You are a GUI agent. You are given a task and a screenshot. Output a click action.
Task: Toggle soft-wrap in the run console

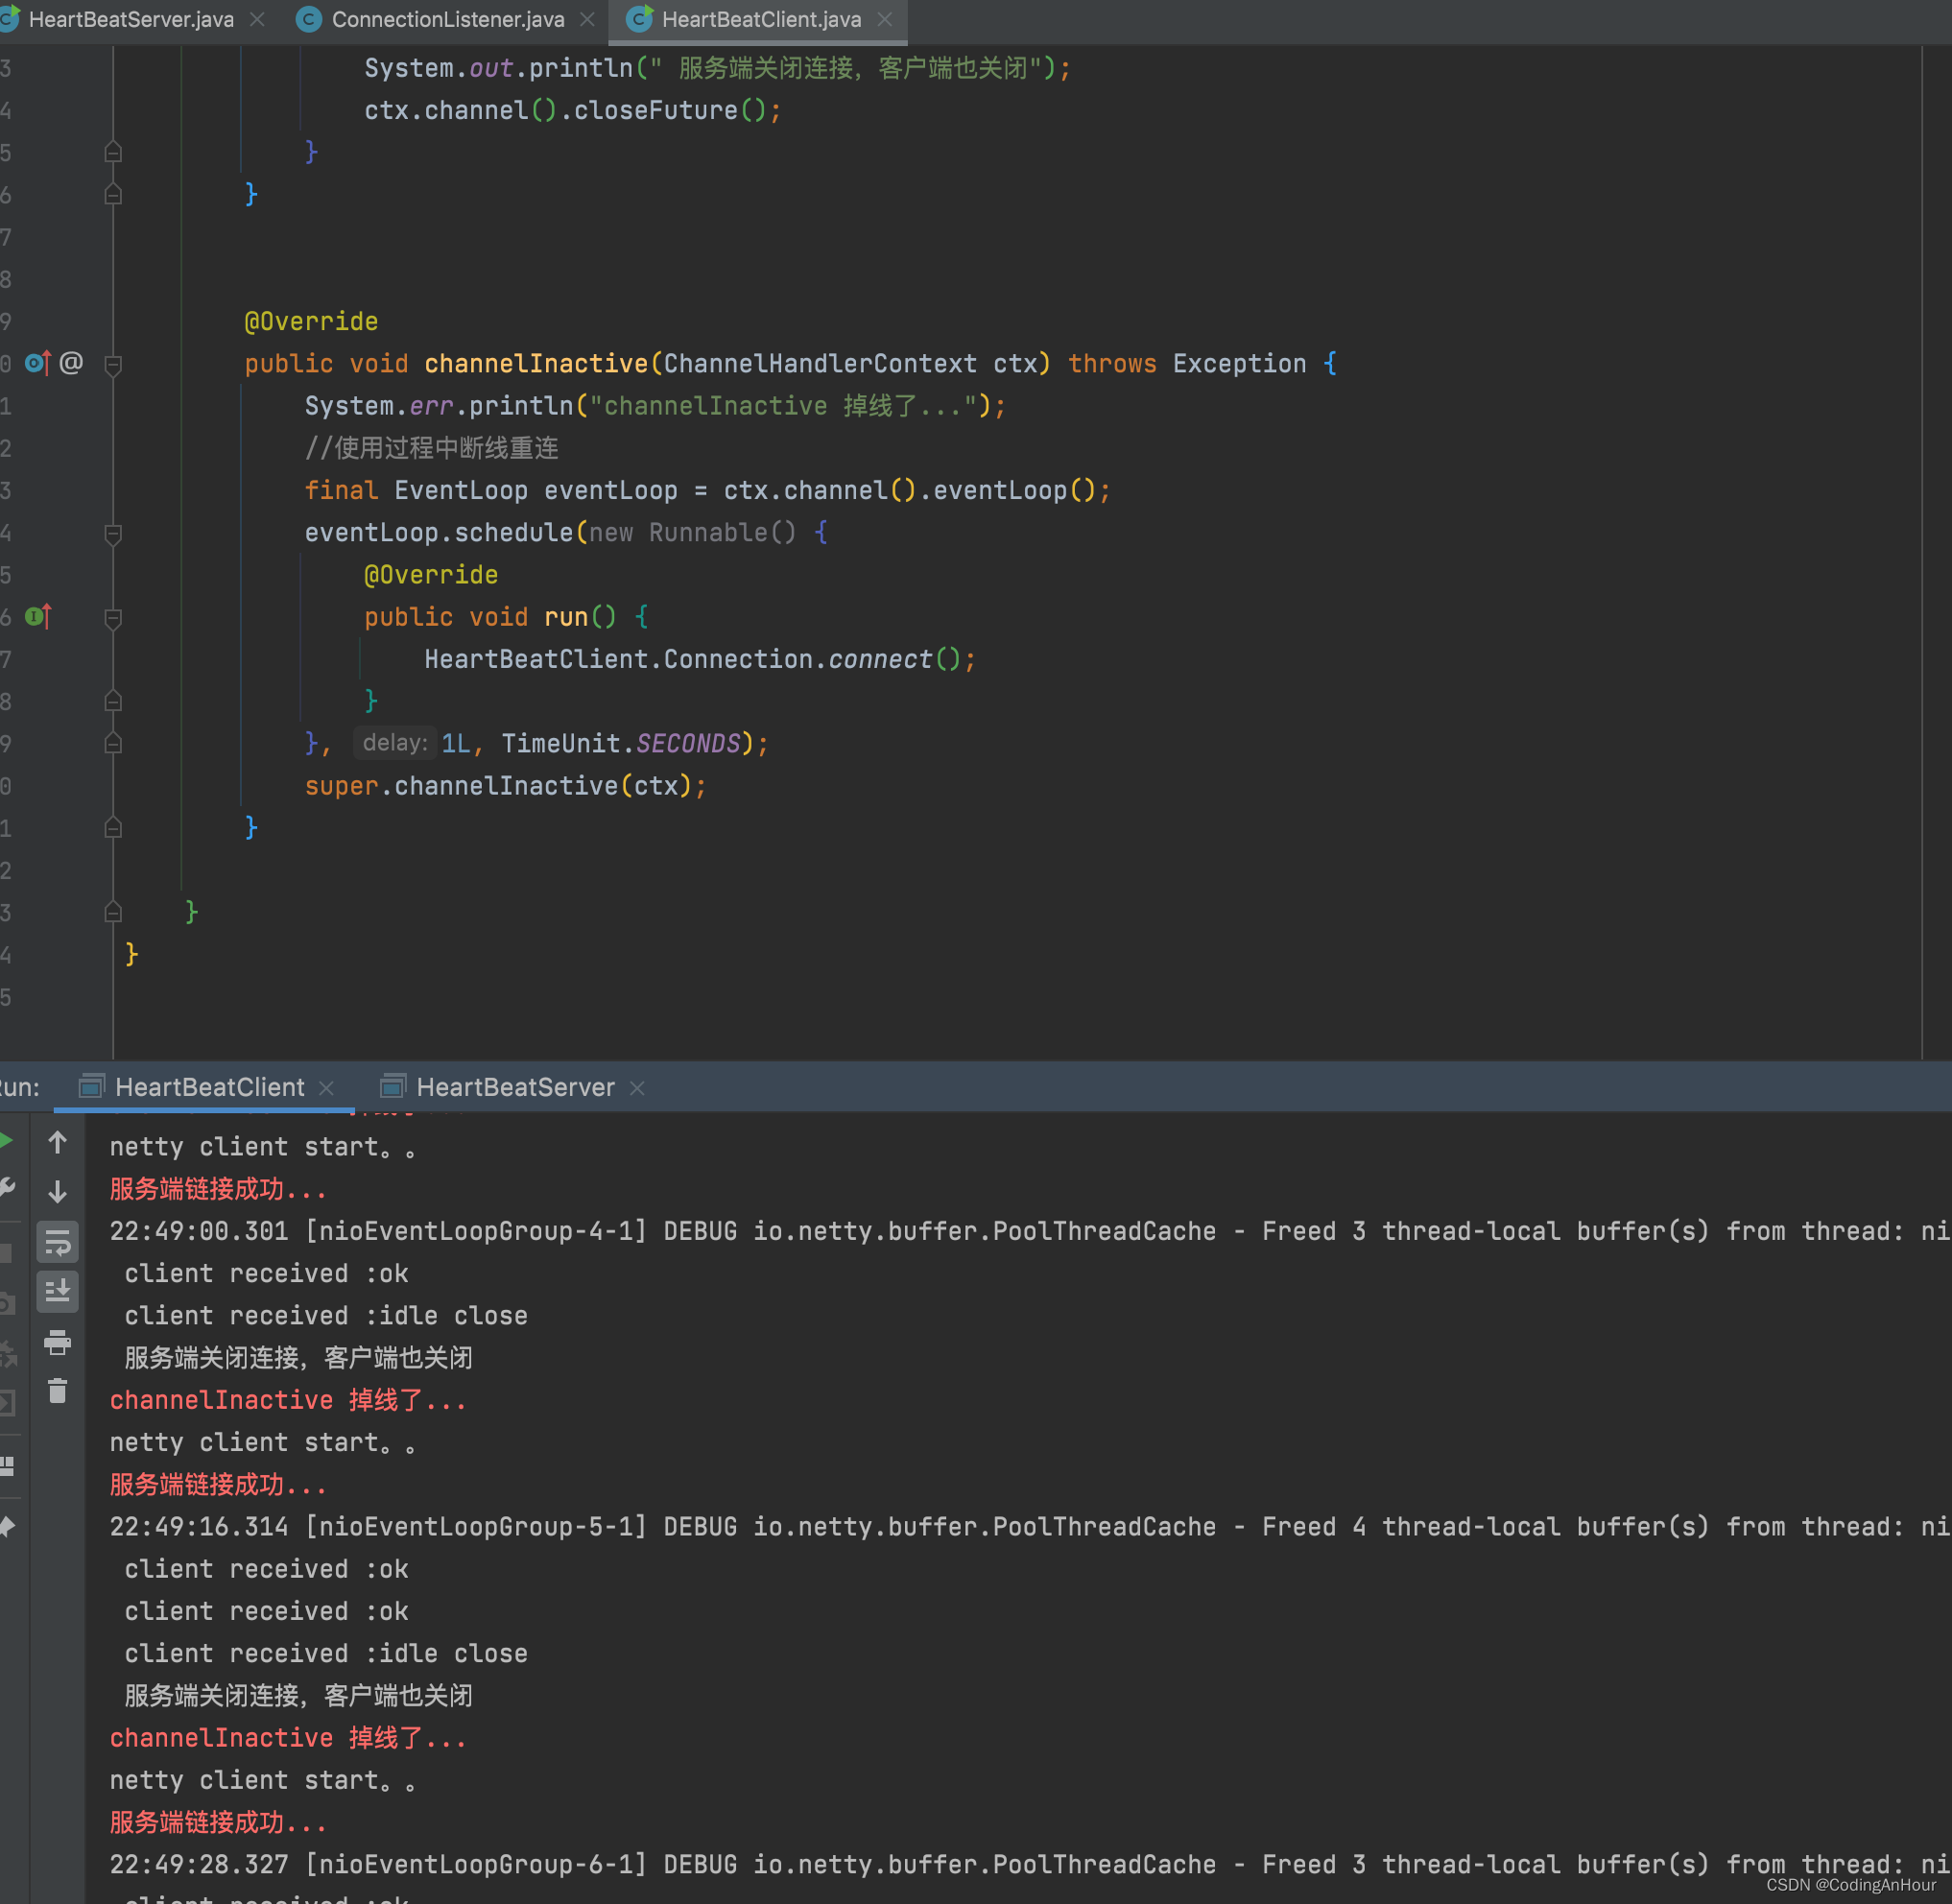(57, 1242)
